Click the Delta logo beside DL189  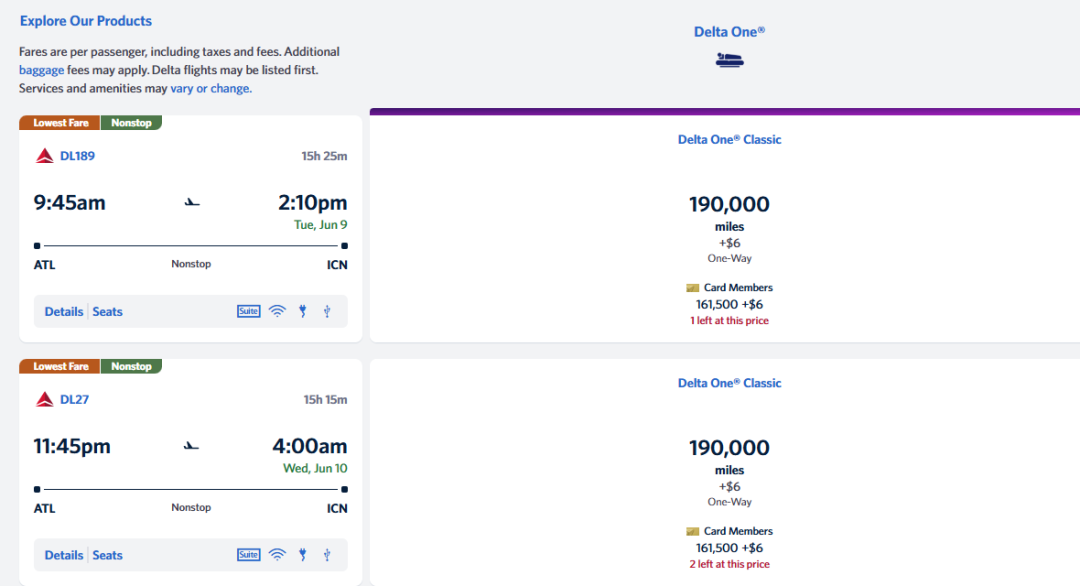click(44, 156)
